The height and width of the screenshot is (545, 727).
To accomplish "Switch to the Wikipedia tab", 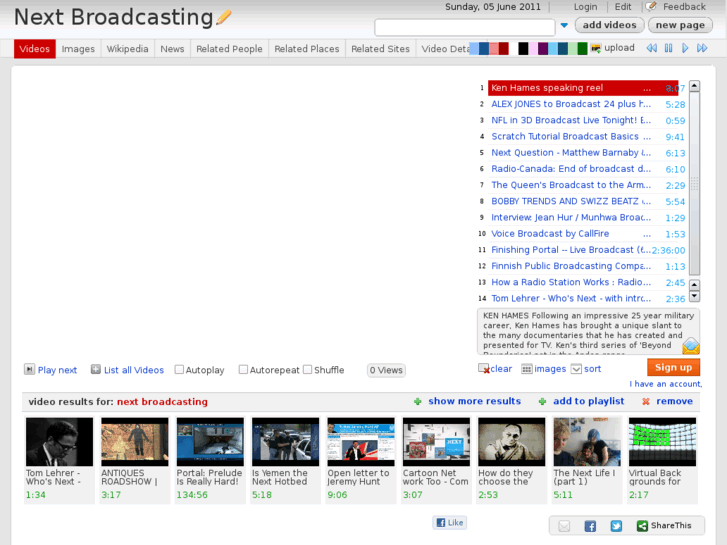I will coord(127,49).
